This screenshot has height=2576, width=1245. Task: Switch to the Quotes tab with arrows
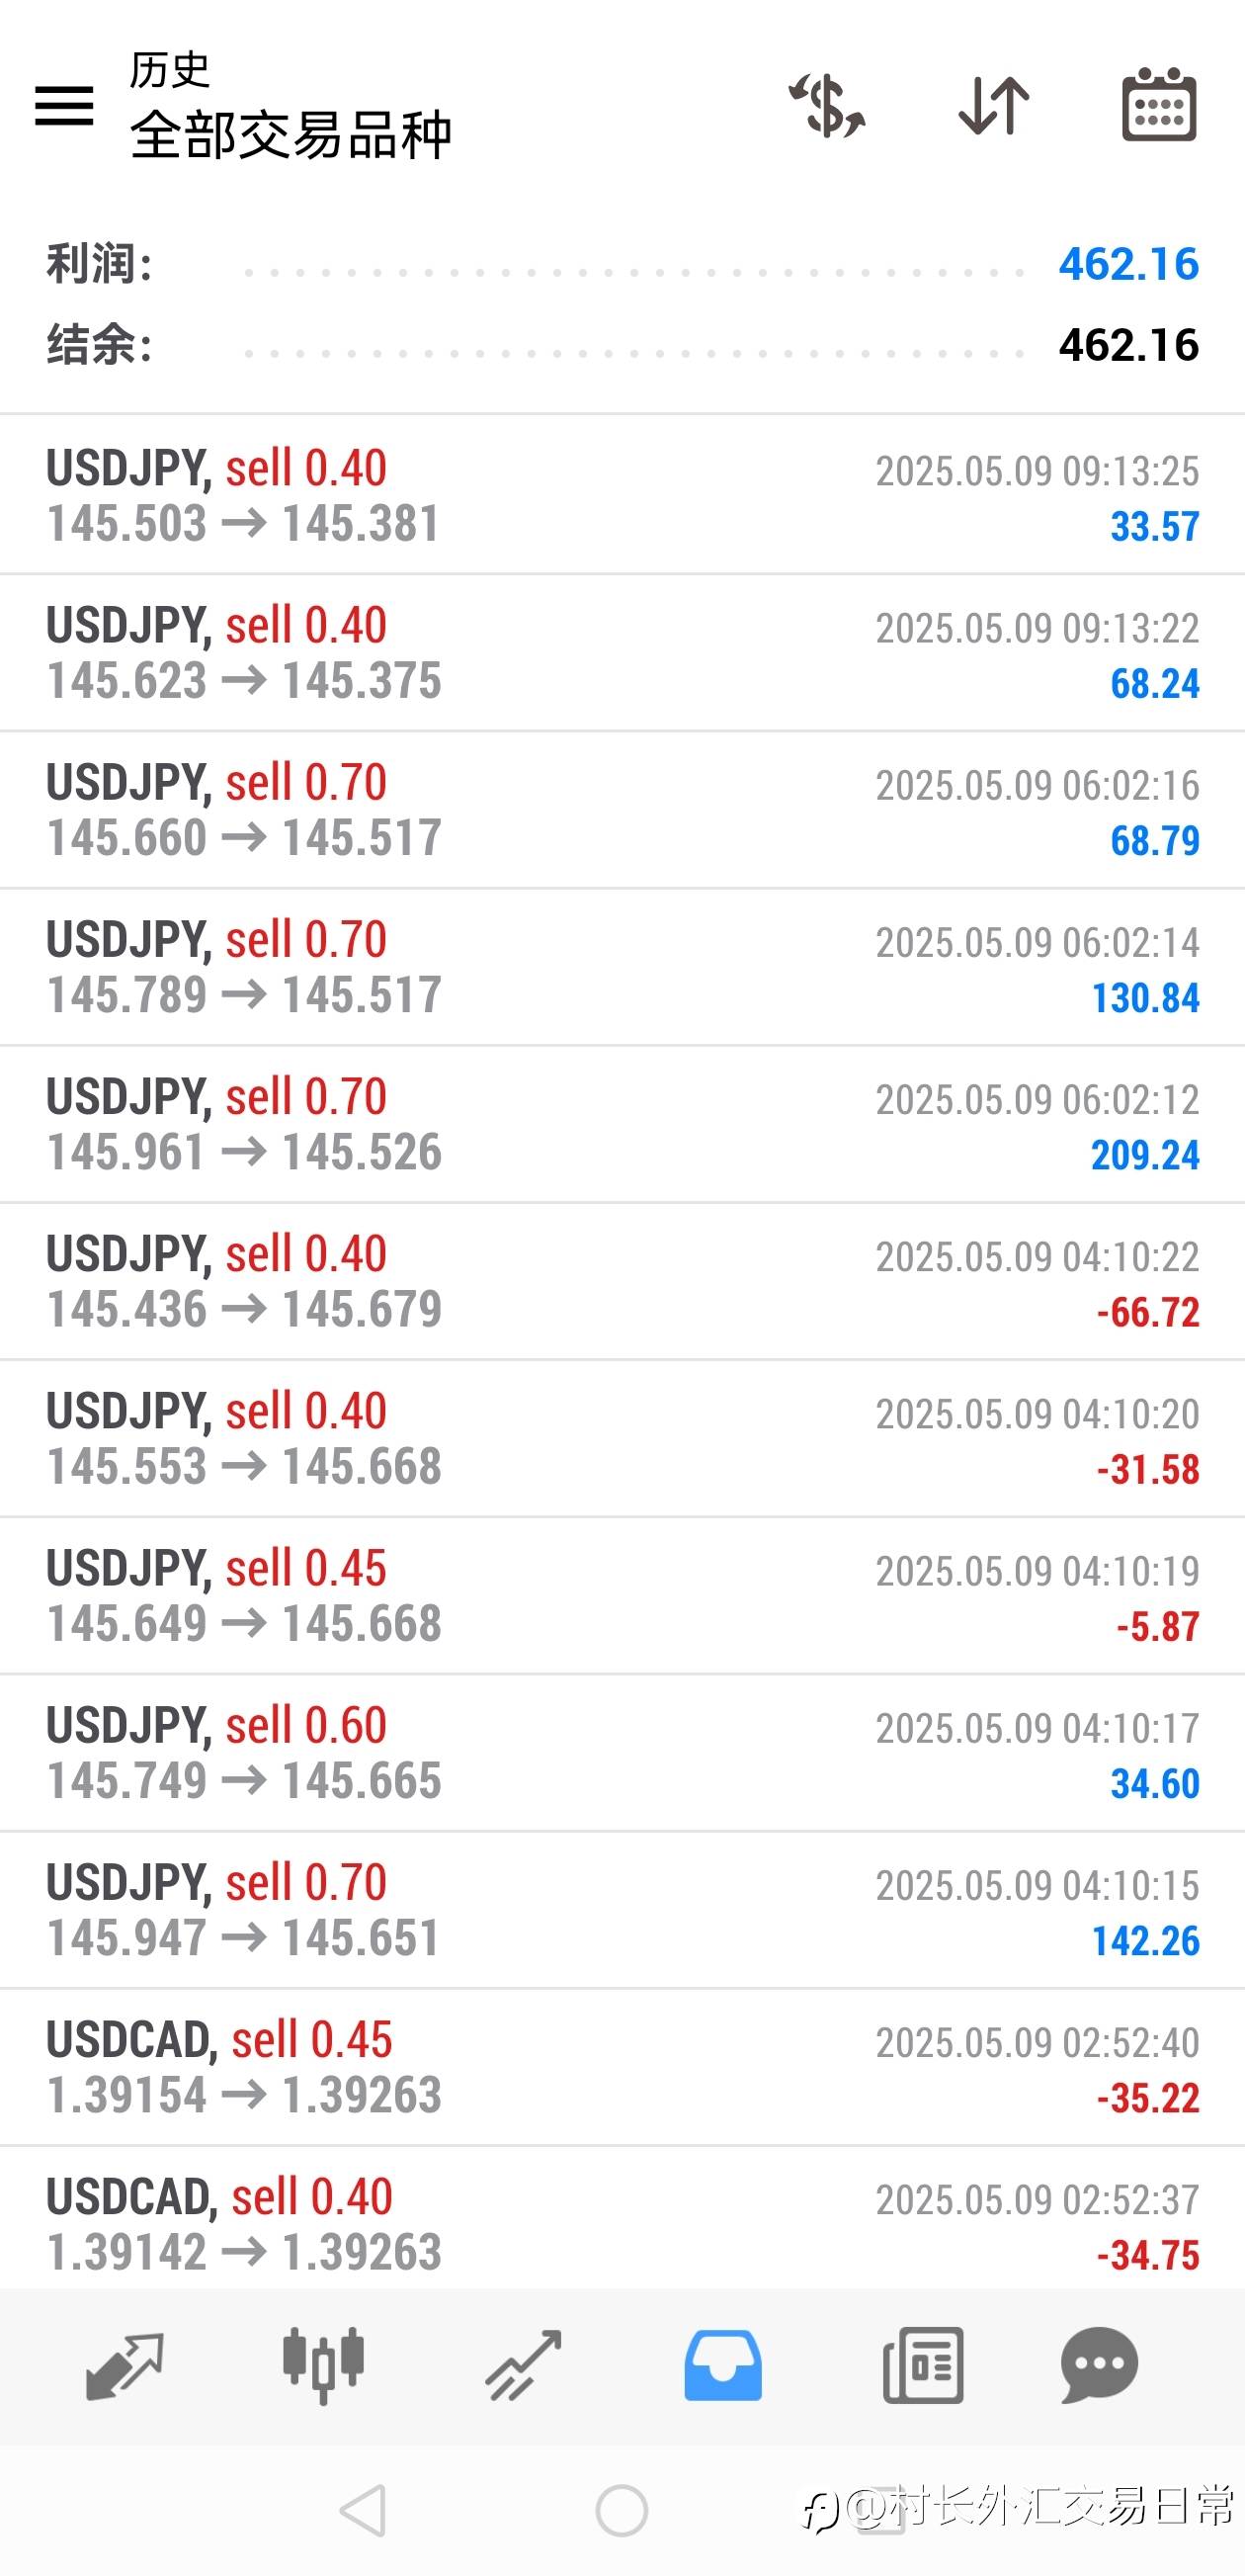[x=125, y=2365]
